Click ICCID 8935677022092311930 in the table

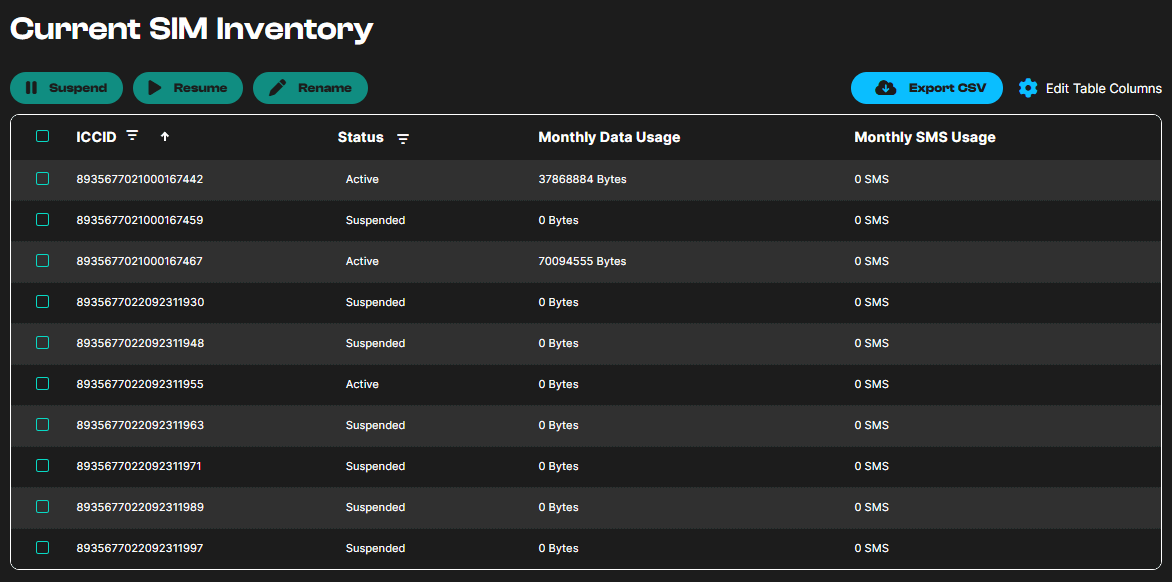[140, 302]
